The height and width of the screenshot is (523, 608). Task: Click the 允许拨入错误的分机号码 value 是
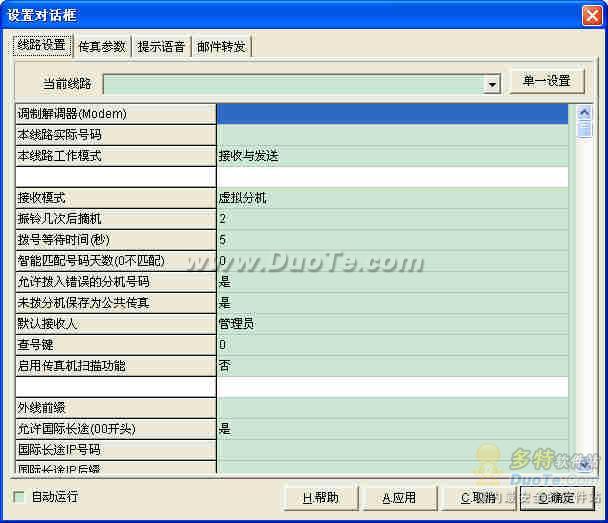click(x=225, y=281)
